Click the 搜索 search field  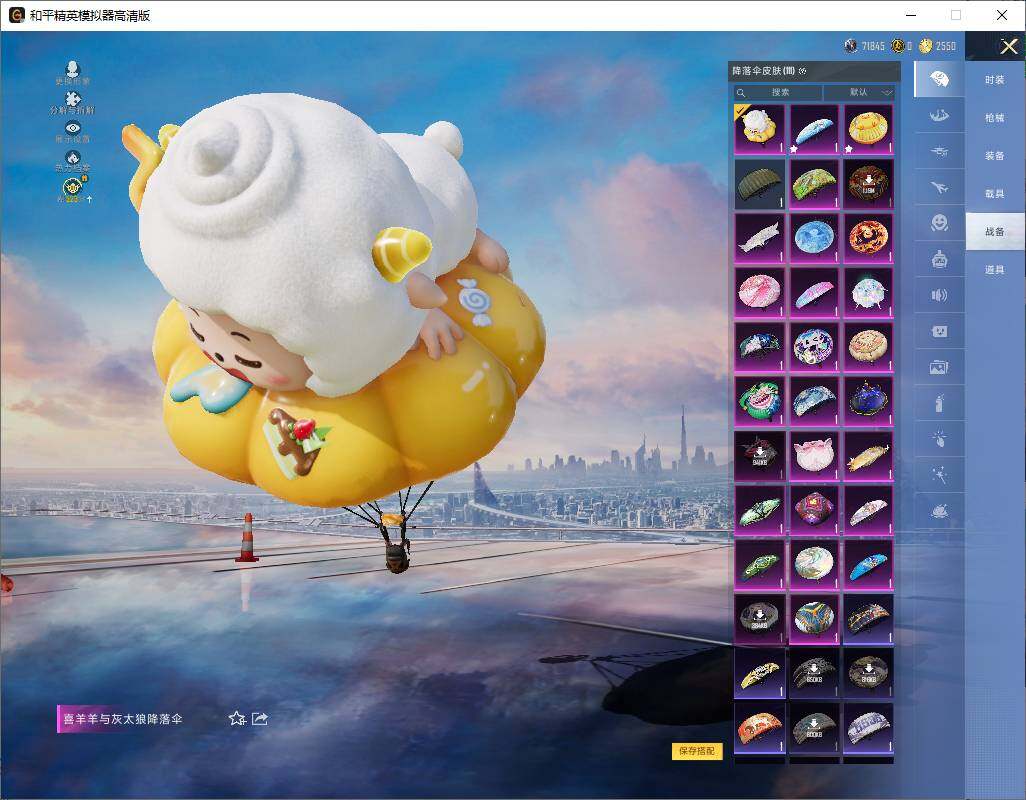tap(777, 92)
